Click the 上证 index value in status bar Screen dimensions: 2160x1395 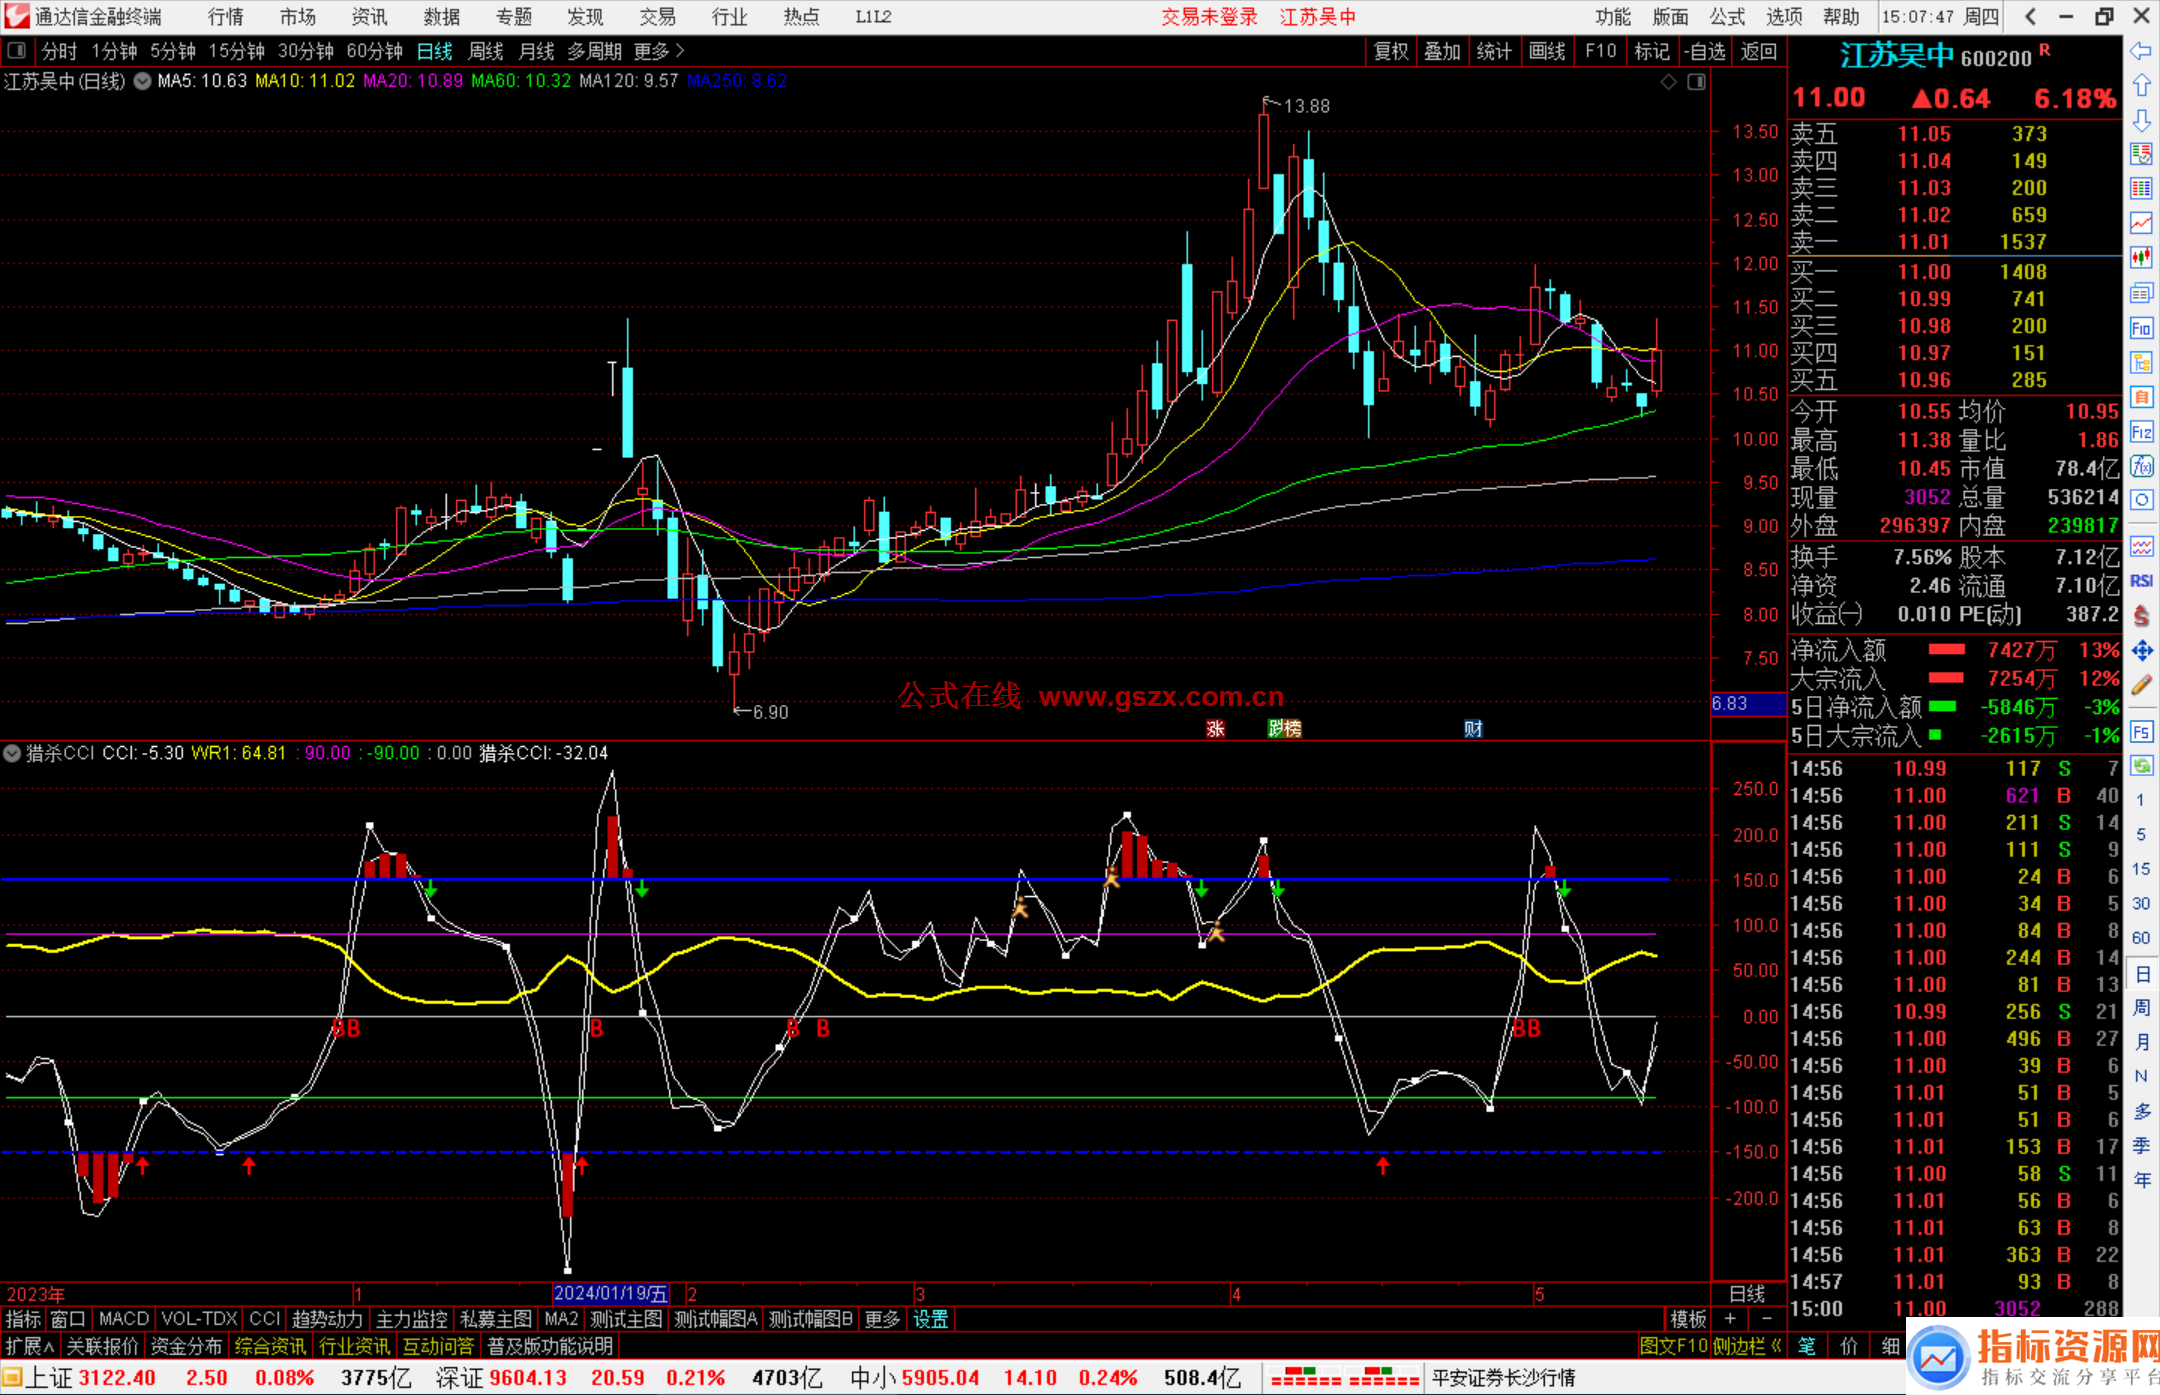point(117,1378)
